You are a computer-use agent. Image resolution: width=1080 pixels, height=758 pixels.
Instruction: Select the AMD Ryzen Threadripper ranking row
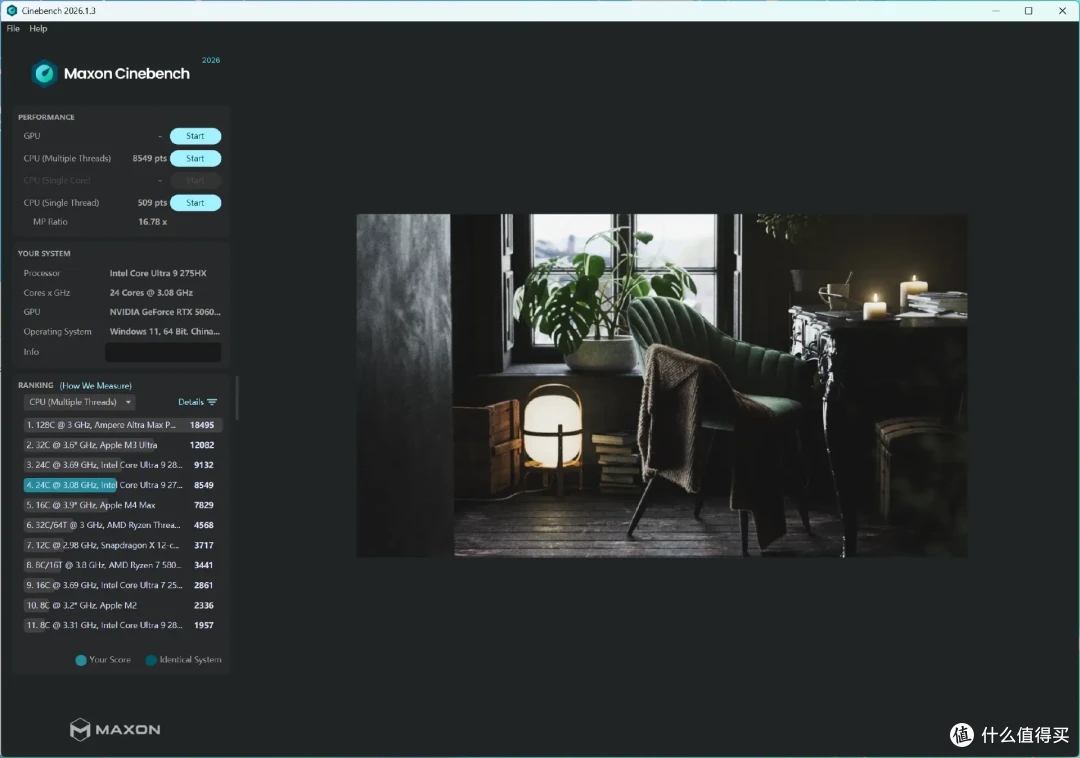[x=121, y=525]
